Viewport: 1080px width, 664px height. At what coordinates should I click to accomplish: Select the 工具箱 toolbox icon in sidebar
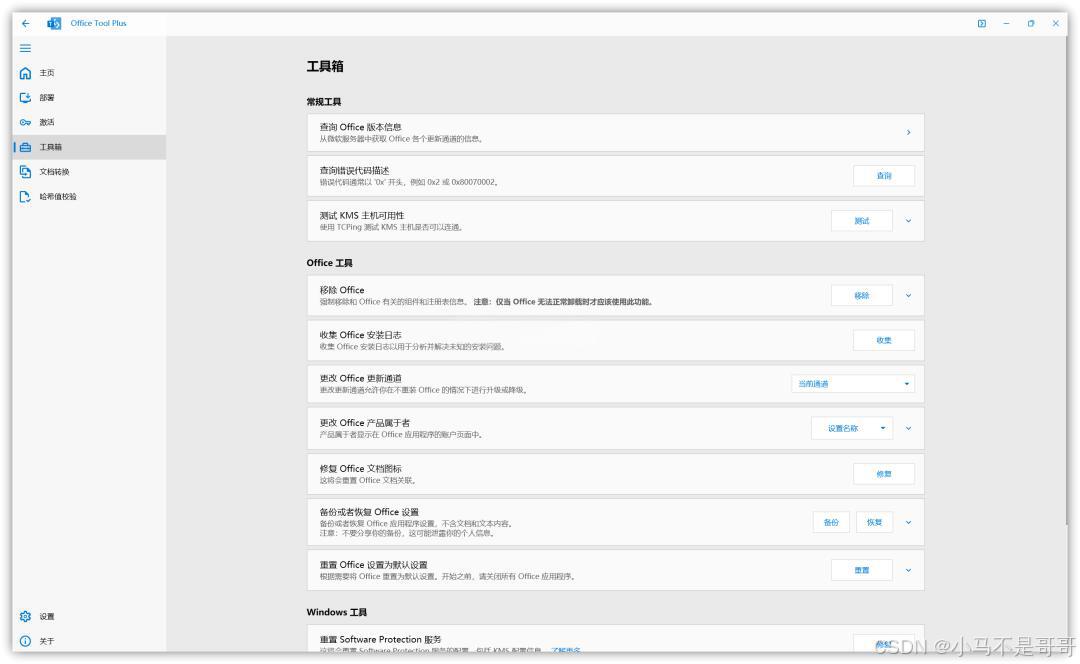tap(25, 147)
